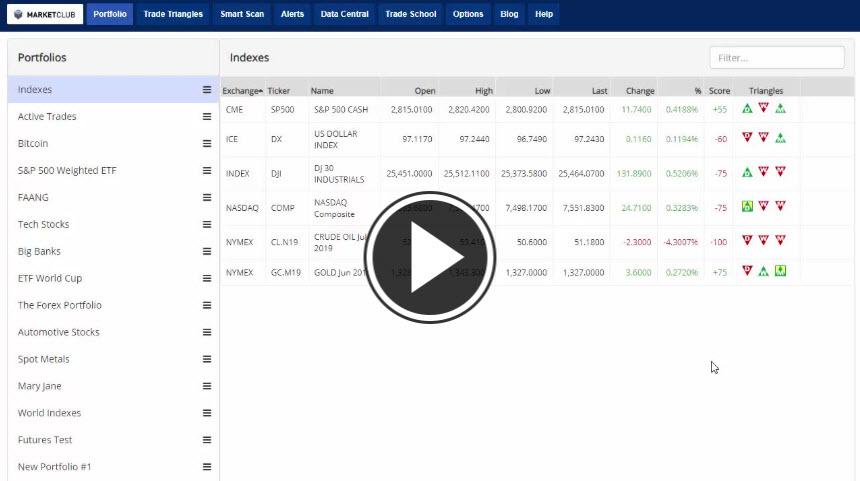Click first green triangle in DJI row

click(x=747, y=172)
